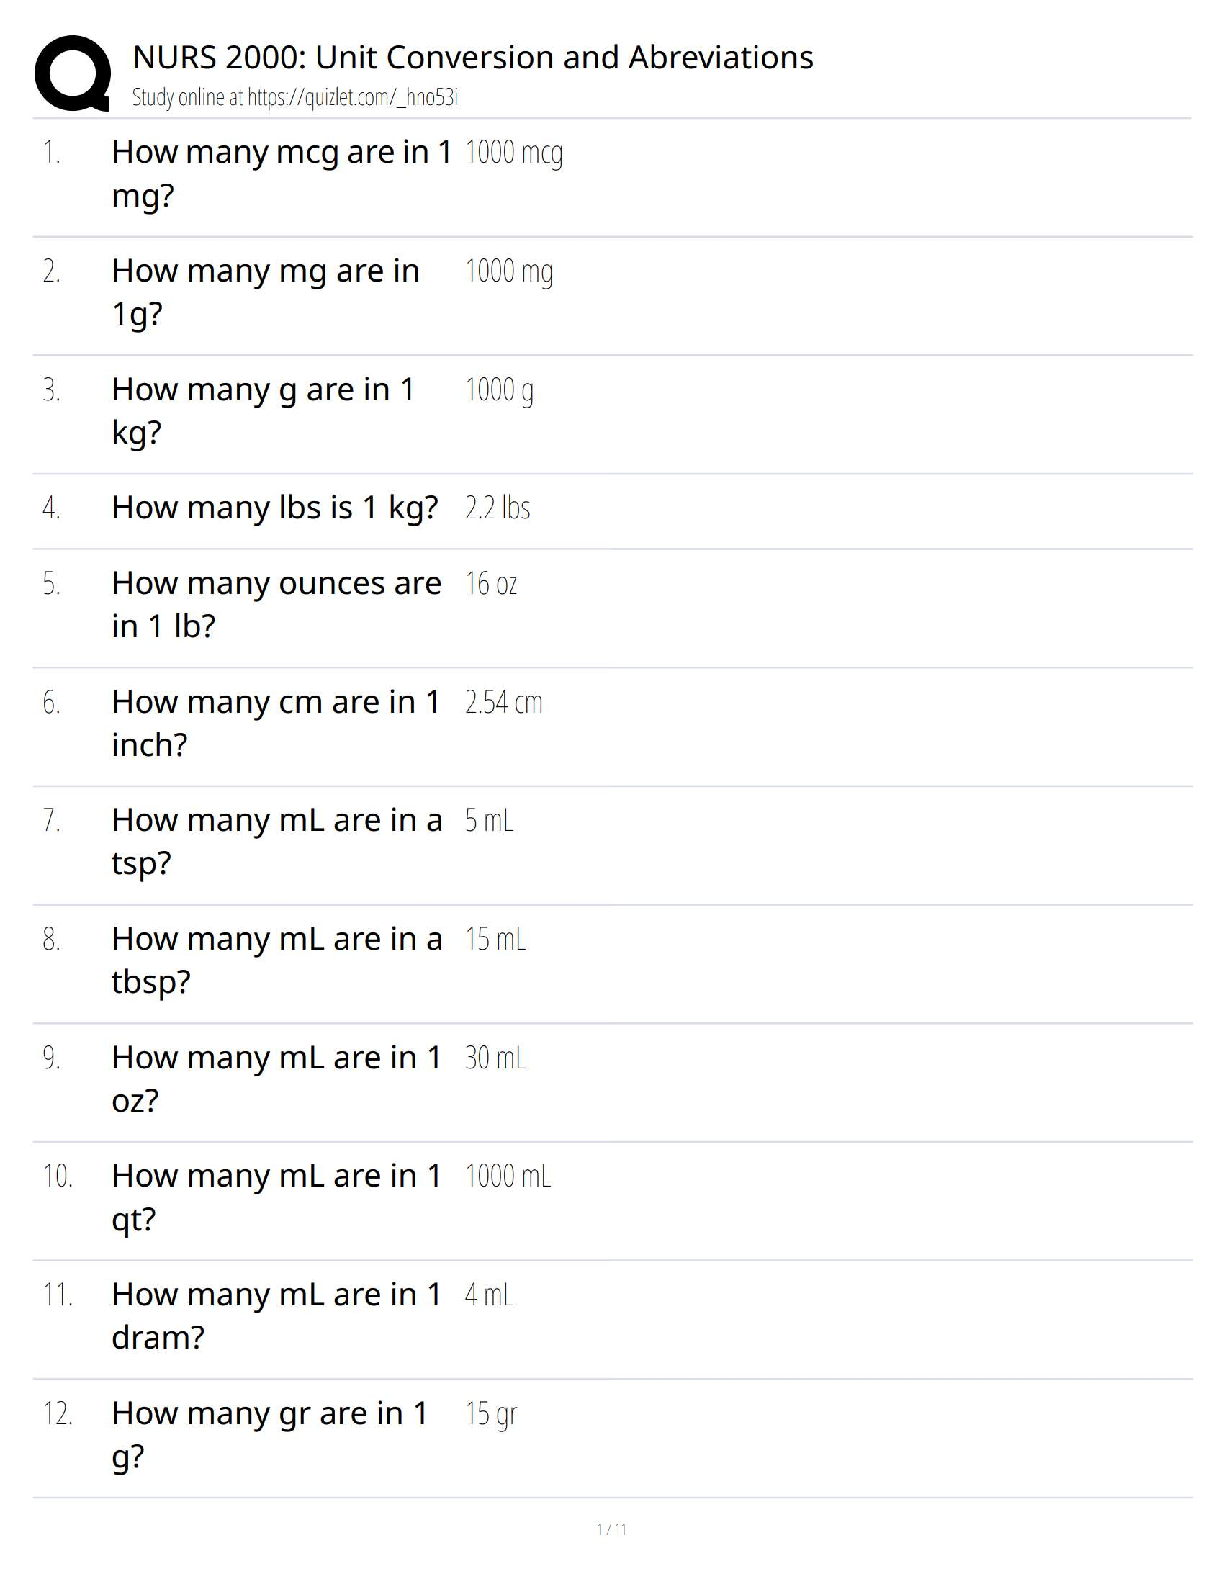Select question 'How many mL are in a tsp?'
The image size is (1224, 1584).
tap(276, 841)
